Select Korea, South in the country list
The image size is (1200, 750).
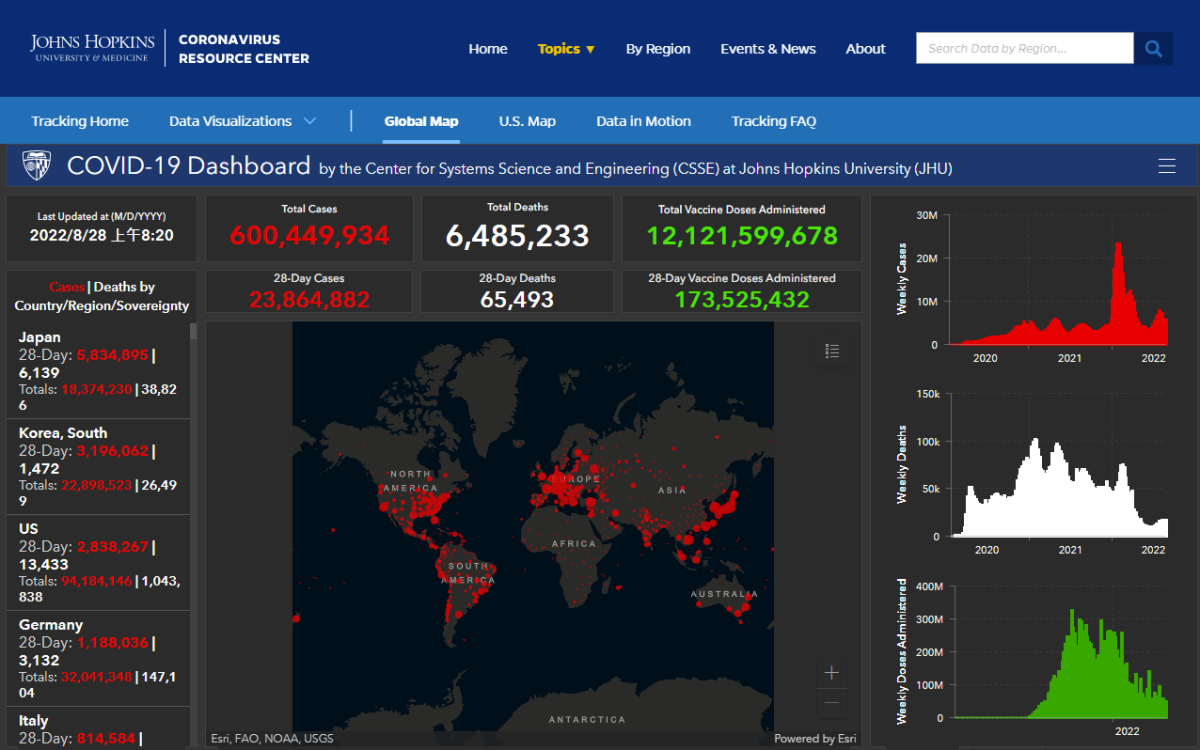point(98,467)
